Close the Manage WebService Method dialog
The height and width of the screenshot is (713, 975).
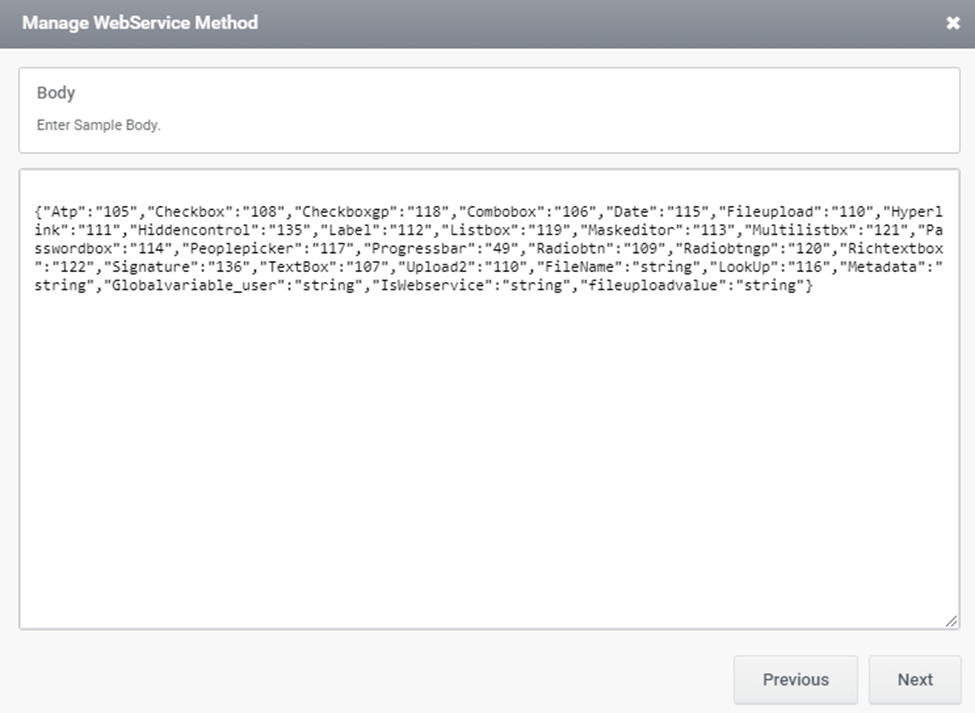tap(953, 23)
